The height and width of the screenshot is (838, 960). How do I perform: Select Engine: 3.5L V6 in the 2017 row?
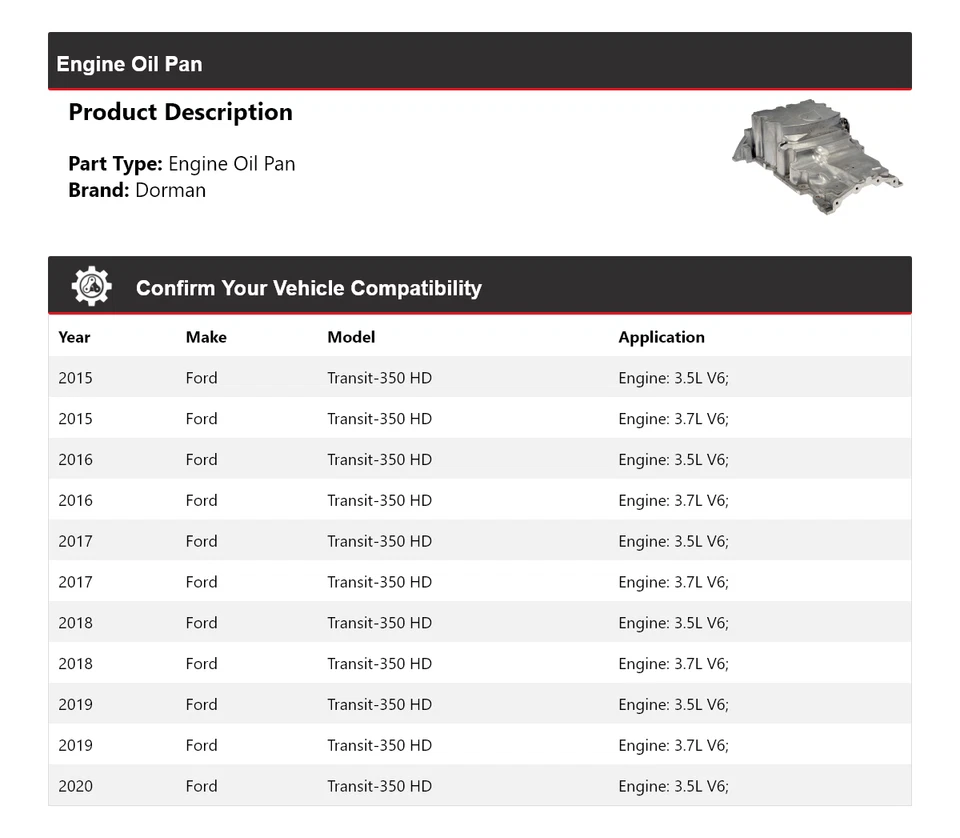673,541
